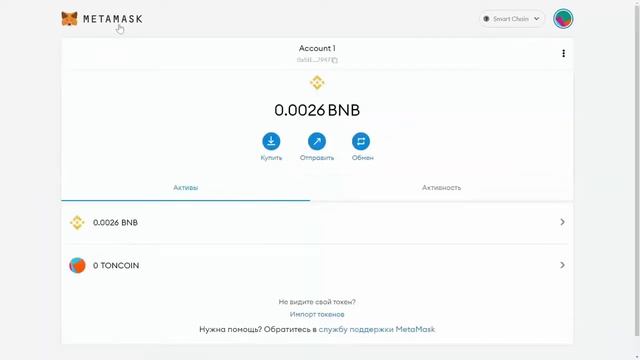Expand the BNB row chevron

point(562,222)
